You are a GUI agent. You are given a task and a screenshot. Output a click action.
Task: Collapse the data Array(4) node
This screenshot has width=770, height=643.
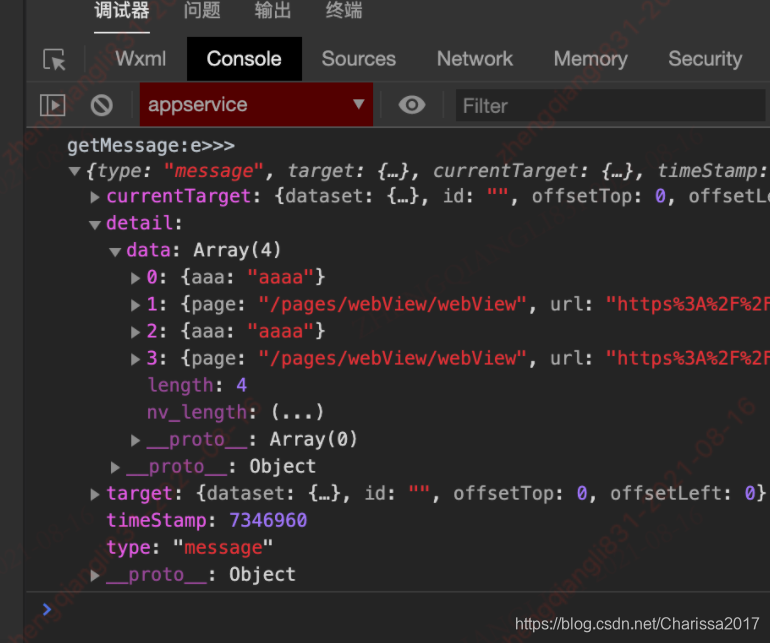[x=116, y=251]
